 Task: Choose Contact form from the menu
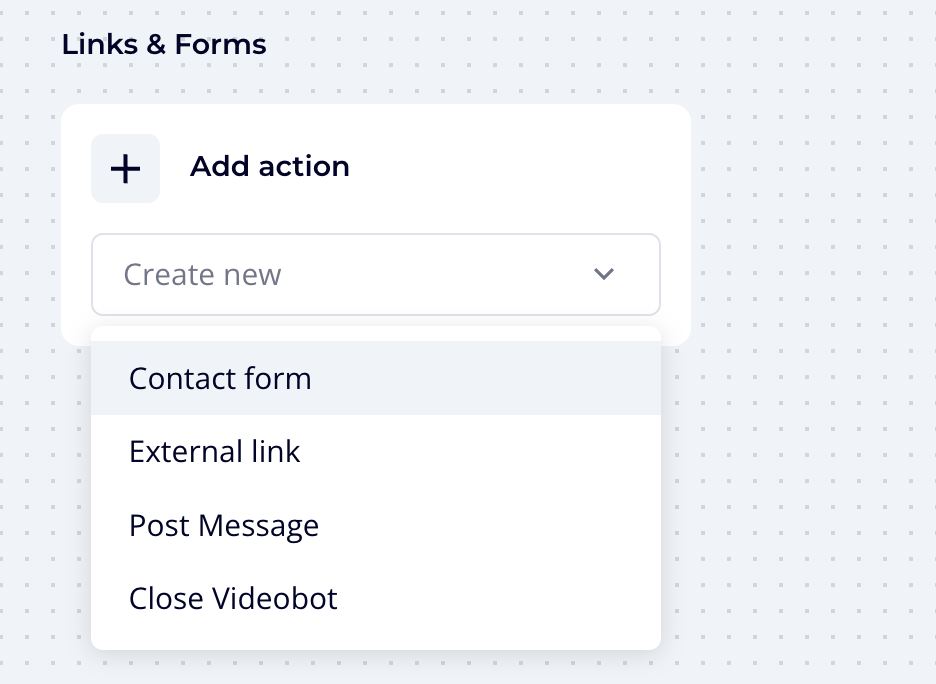pyautogui.click(x=219, y=378)
